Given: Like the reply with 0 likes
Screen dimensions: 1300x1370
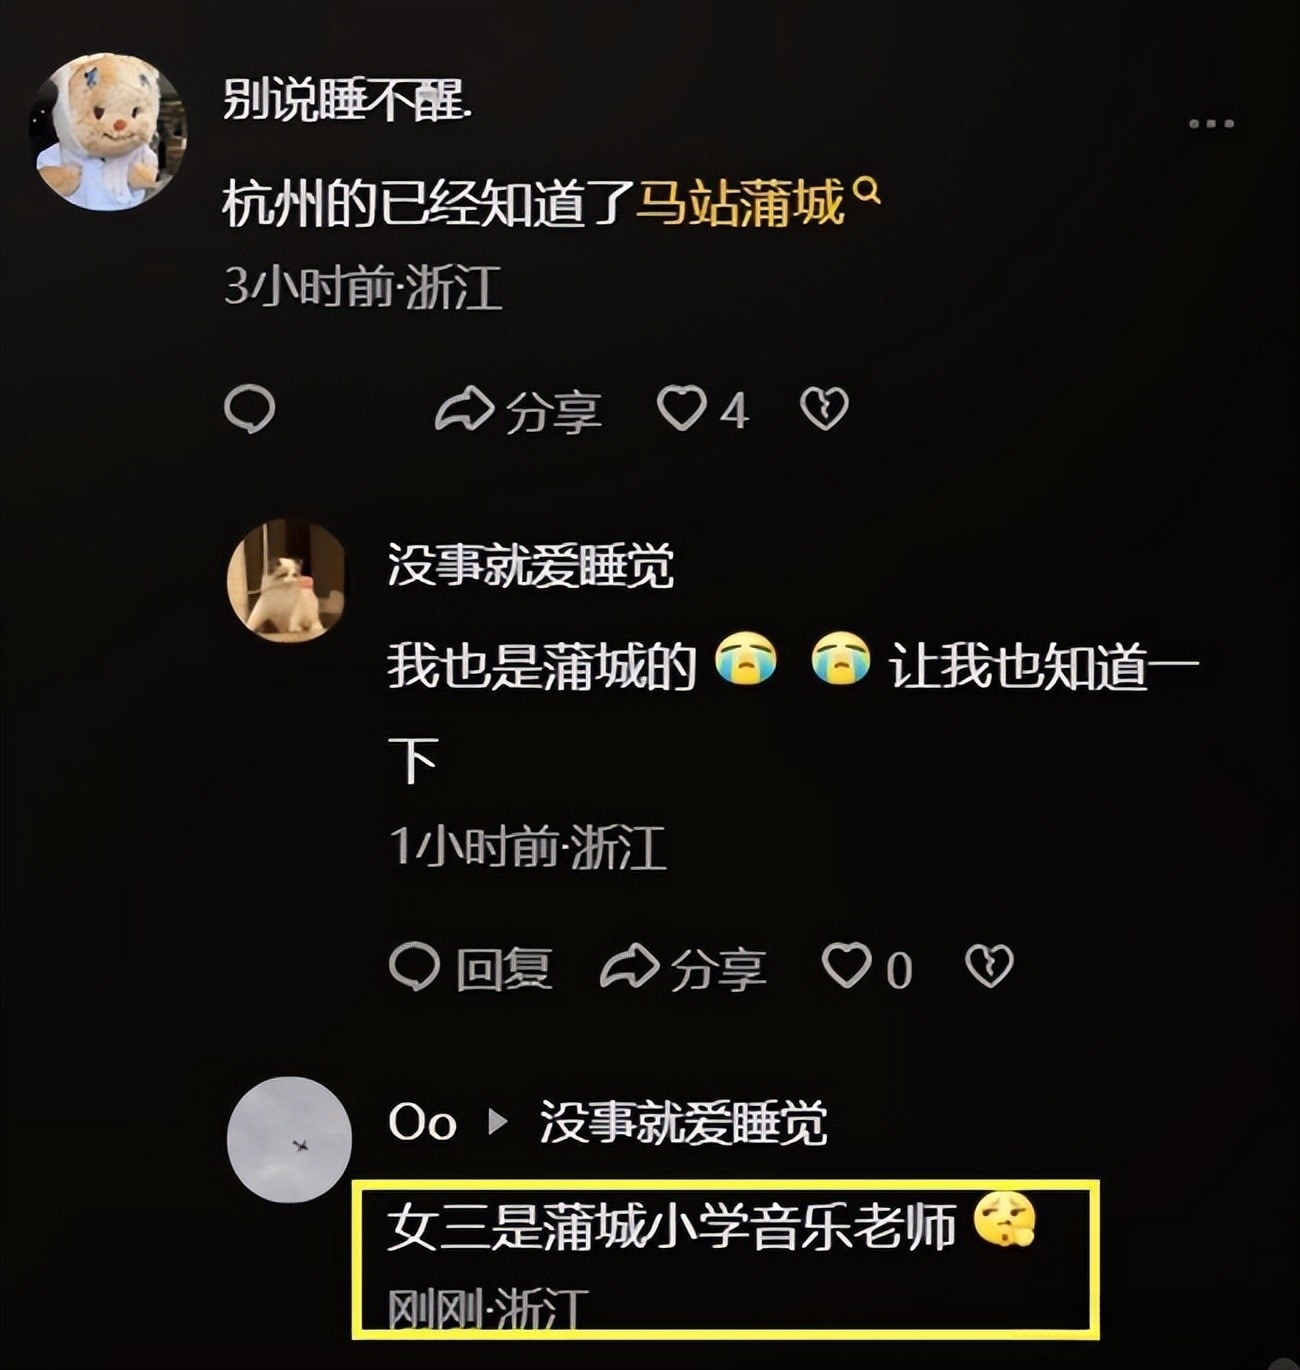Looking at the screenshot, I should [867, 967].
